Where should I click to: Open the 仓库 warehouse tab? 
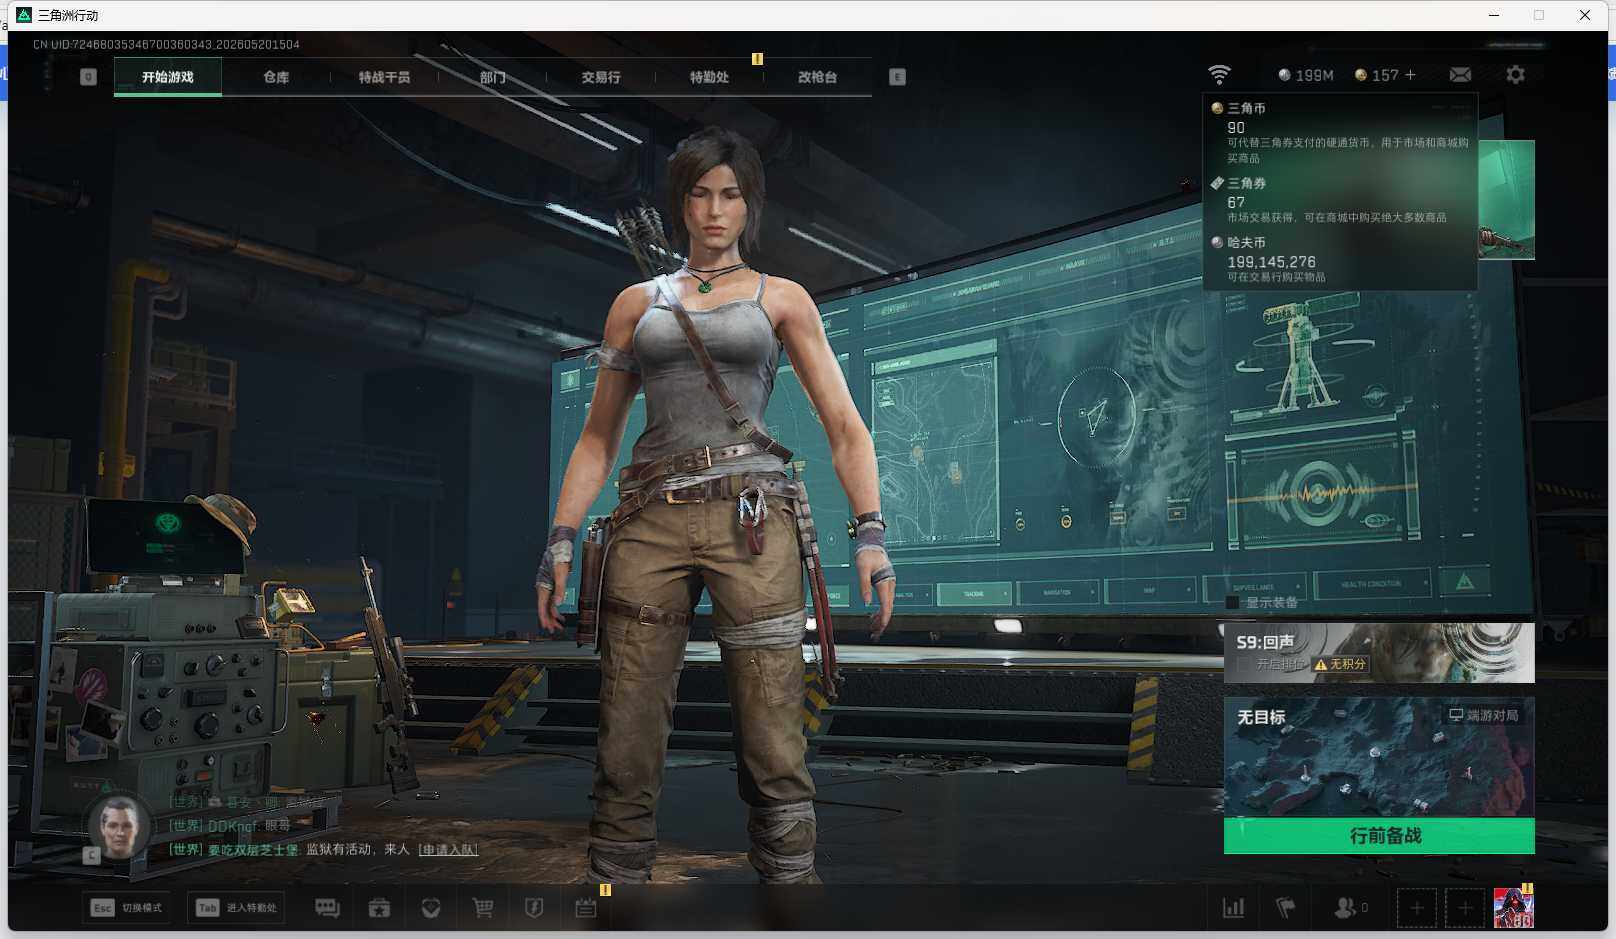276,77
